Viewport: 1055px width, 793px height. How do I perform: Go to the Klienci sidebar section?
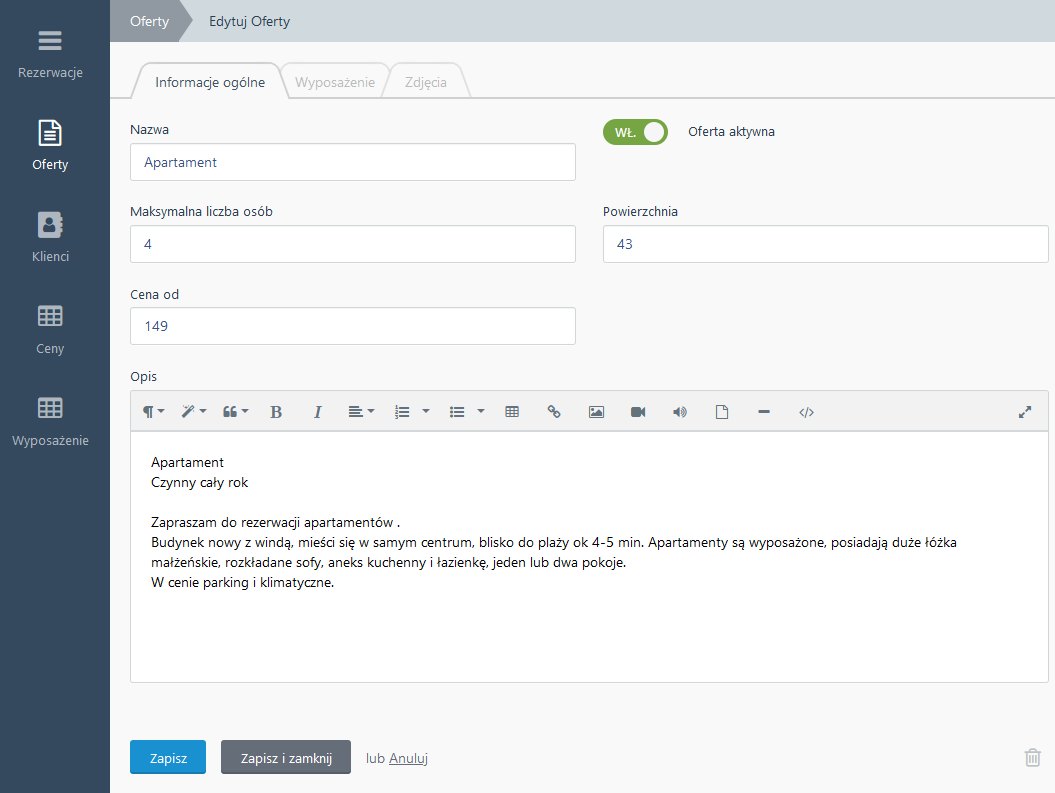50,237
